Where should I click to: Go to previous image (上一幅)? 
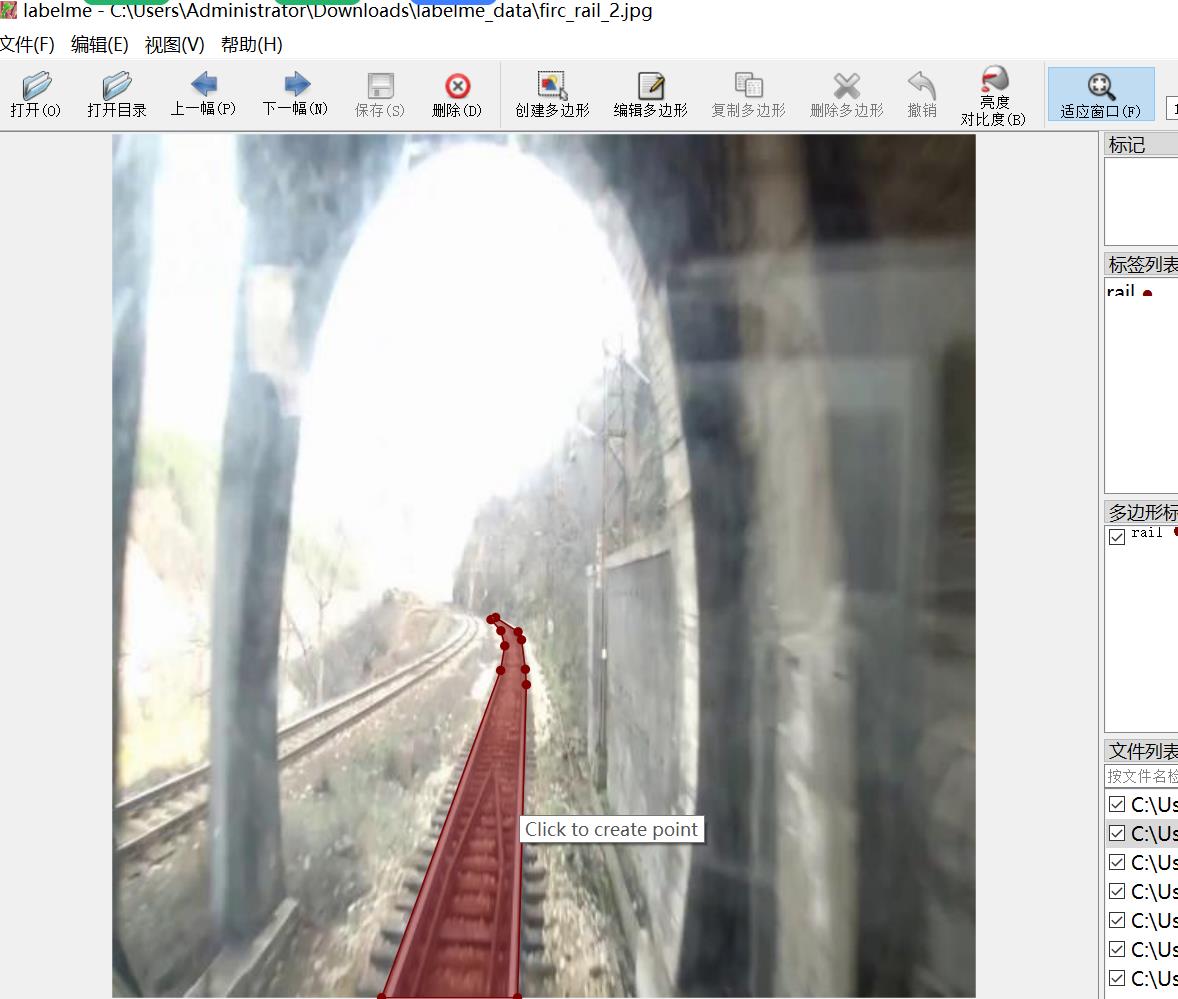(203, 95)
